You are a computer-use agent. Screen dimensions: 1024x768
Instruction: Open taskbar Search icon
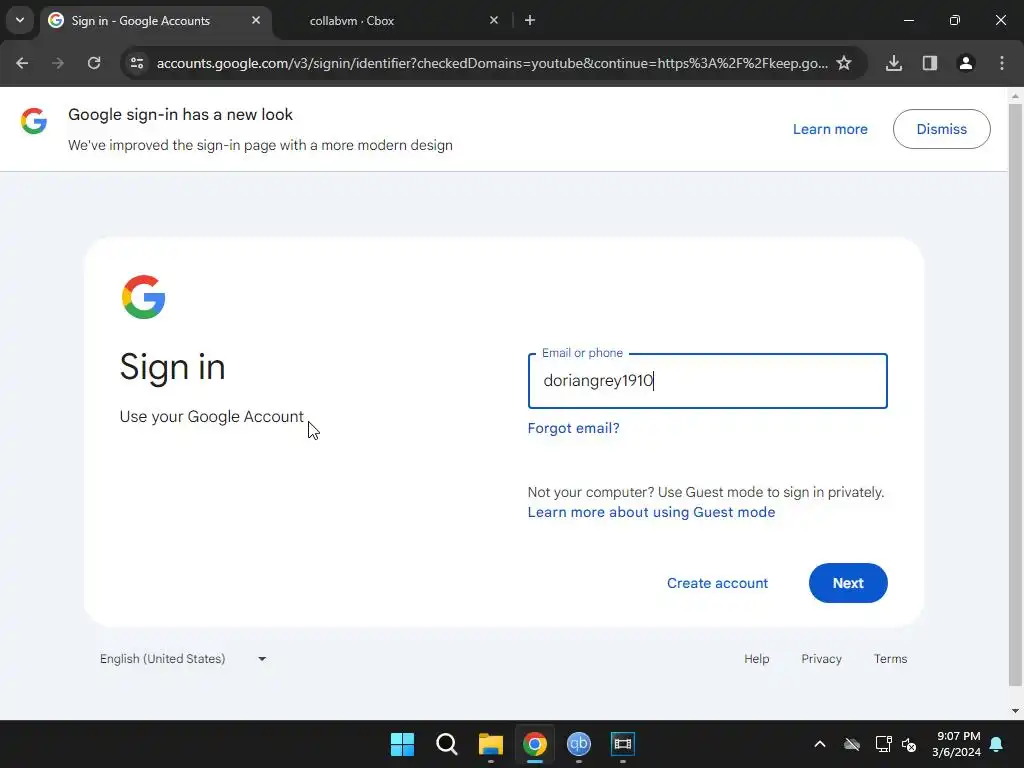(447, 744)
